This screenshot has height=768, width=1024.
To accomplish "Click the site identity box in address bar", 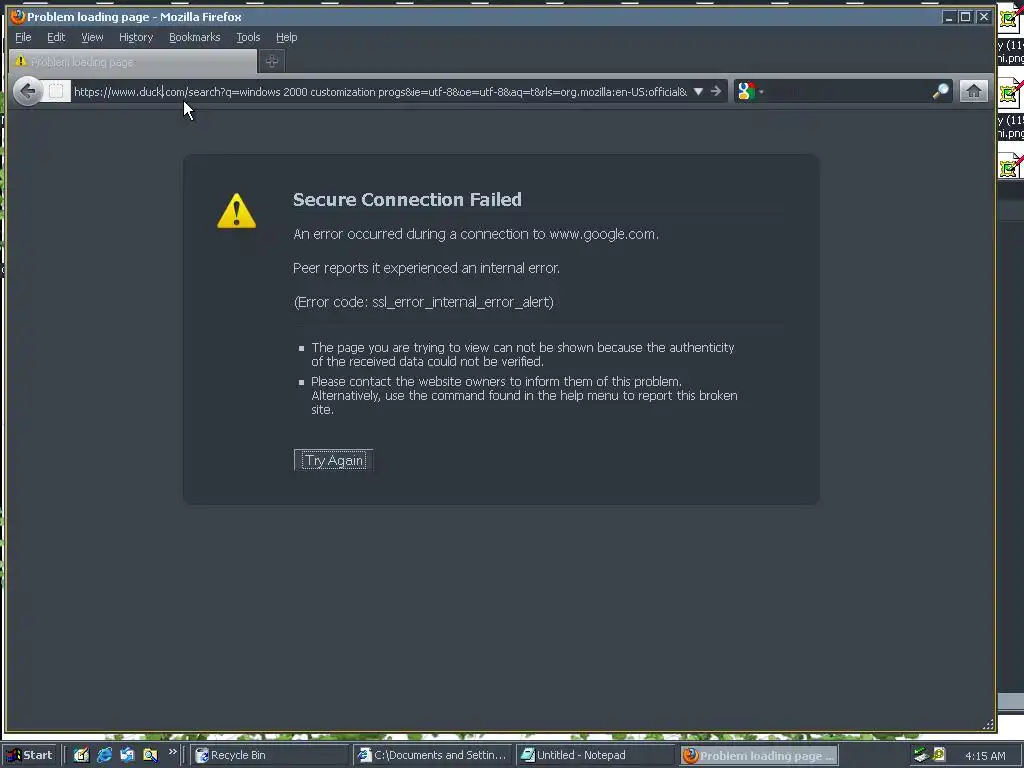I will point(56,91).
